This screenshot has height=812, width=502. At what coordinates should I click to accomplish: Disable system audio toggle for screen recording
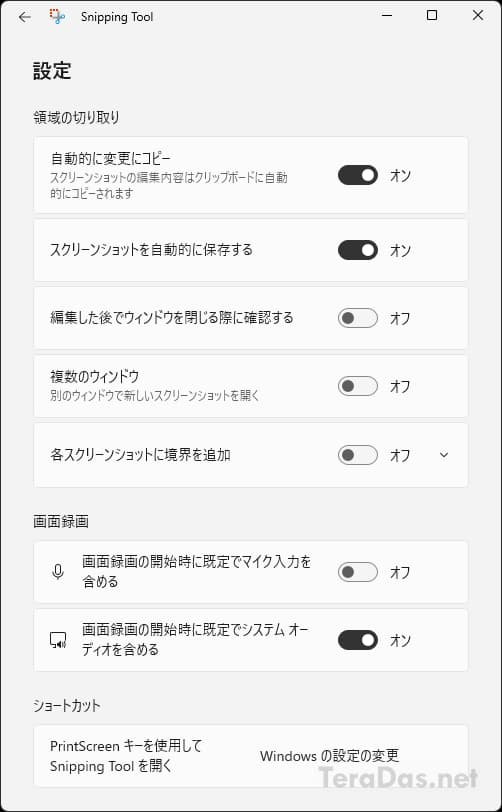pos(357,640)
